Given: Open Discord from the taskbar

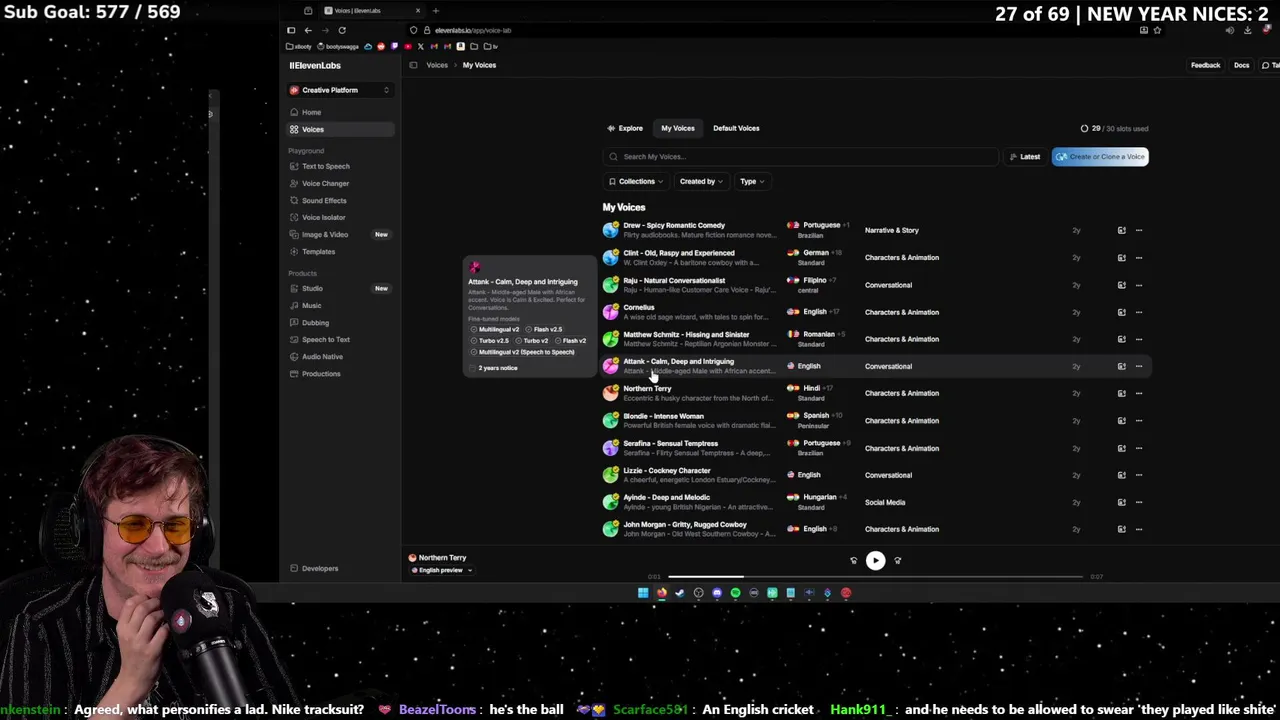Looking at the screenshot, I should (x=717, y=593).
